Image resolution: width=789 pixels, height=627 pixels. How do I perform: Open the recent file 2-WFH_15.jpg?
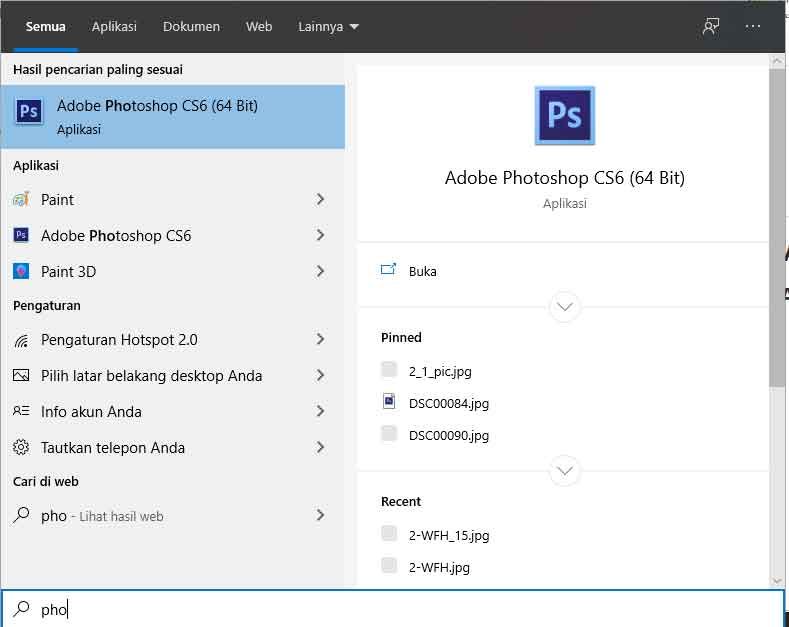click(x=449, y=536)
